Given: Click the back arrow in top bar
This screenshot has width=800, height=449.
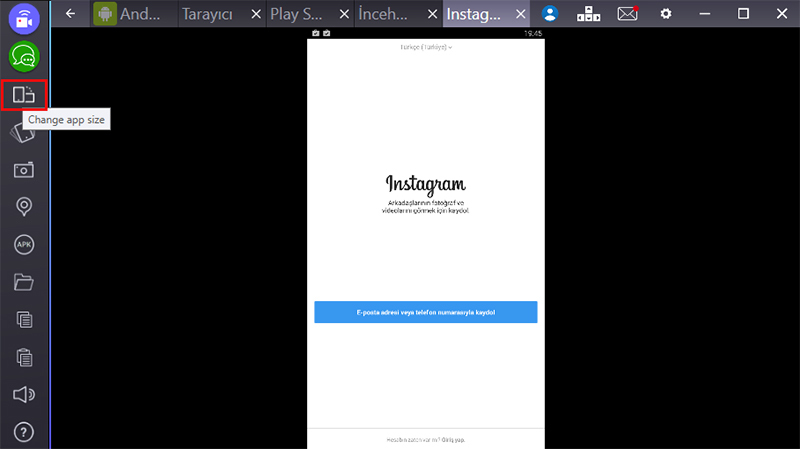Looking at the screenshot, I should [70, 14].
